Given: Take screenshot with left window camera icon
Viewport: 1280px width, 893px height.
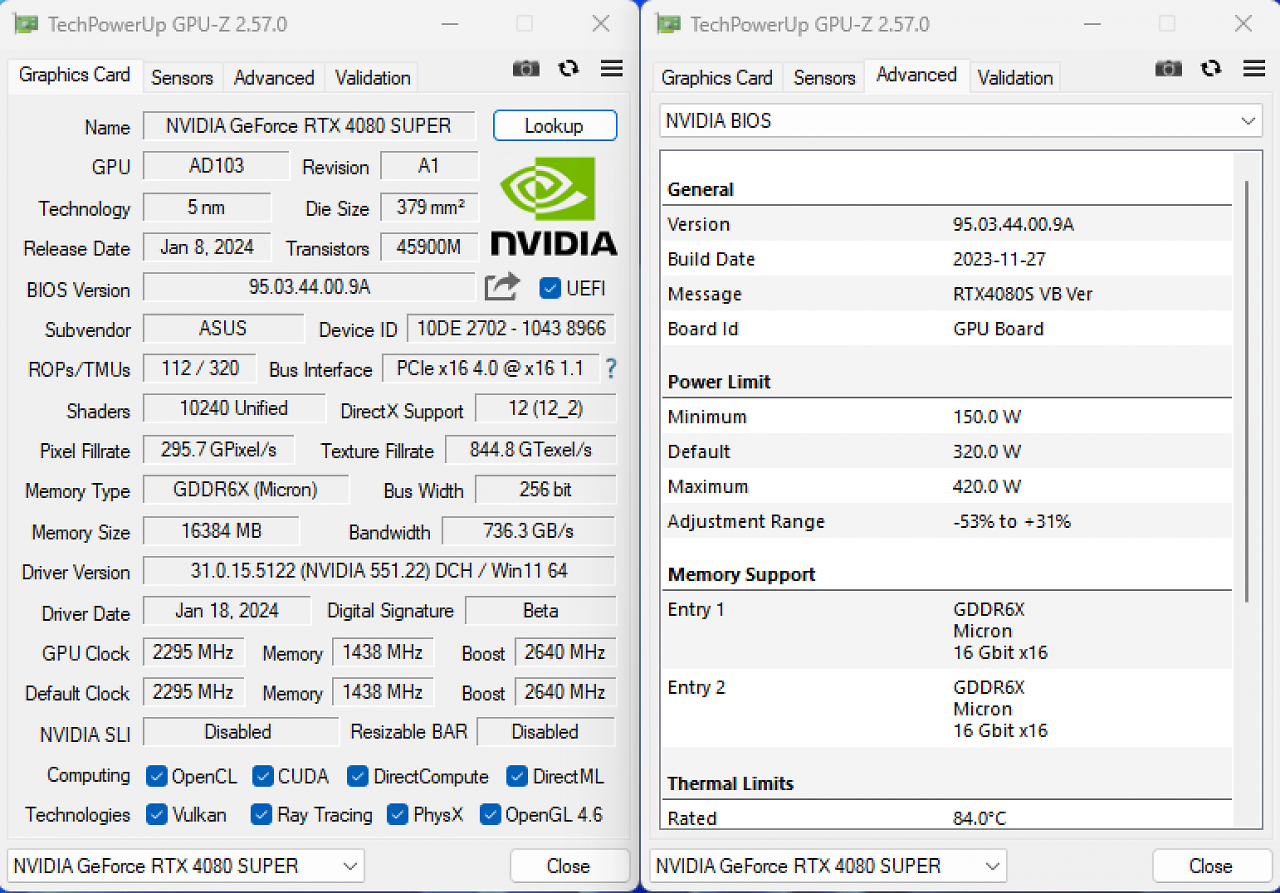Looking at the screenshot, I should (525, 68).
